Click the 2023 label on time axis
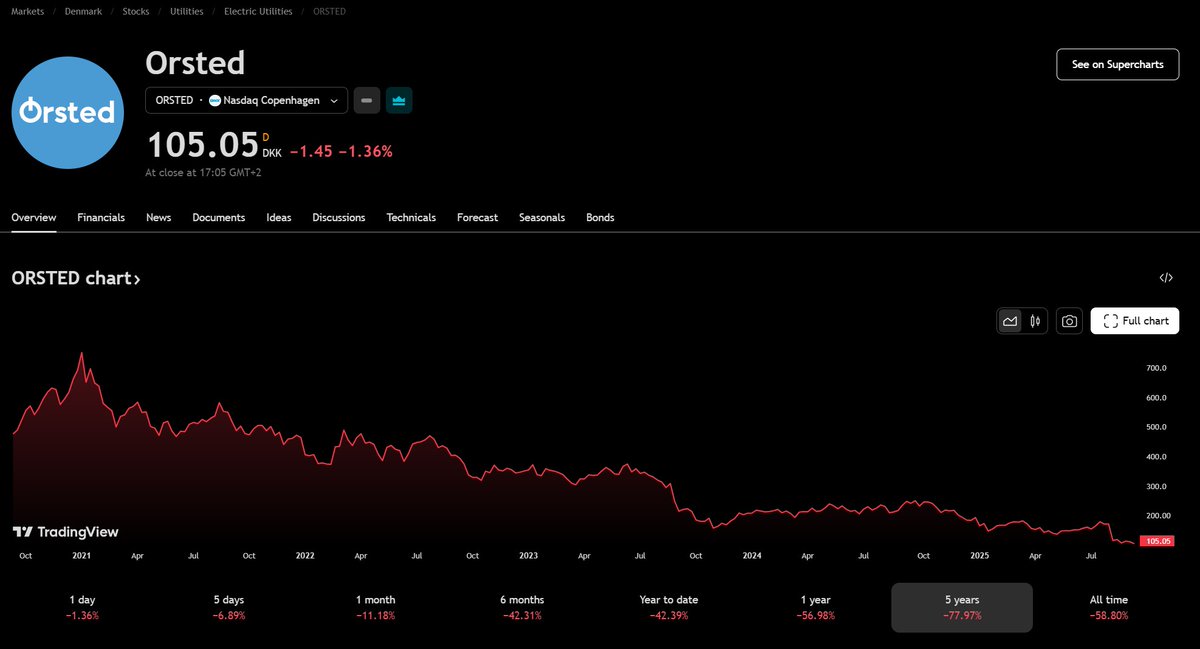This screenshot has width=1200, height=649. coord(528,555)
